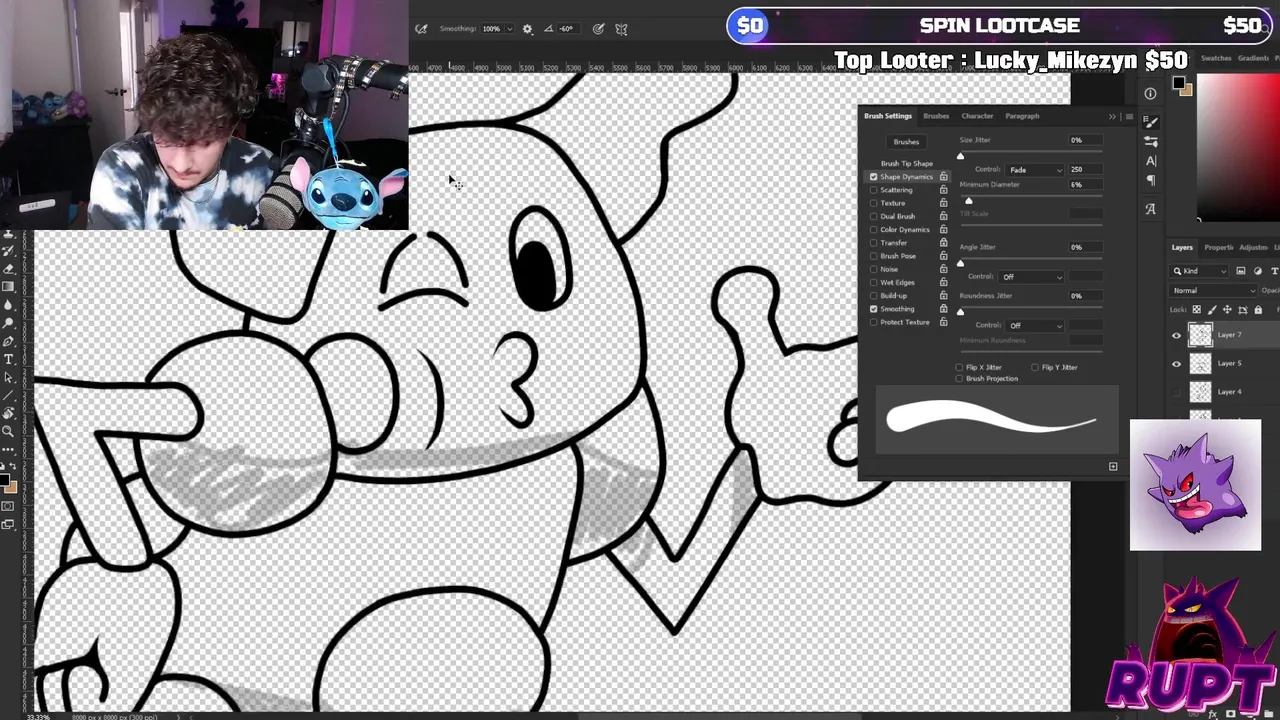Enable Flip Y Jitter checkbox

[1035, 367]
